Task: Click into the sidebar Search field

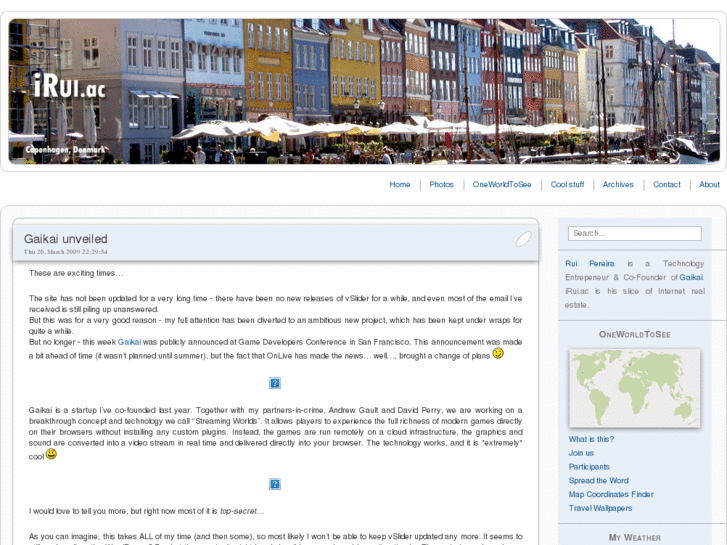Action: (x=634, y=233)
